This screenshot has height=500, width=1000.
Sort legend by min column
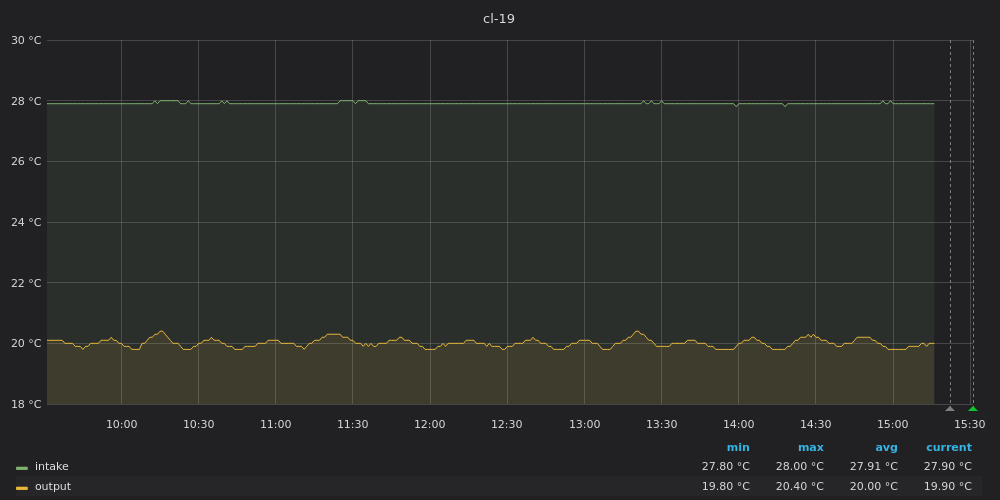pos(738,448)
